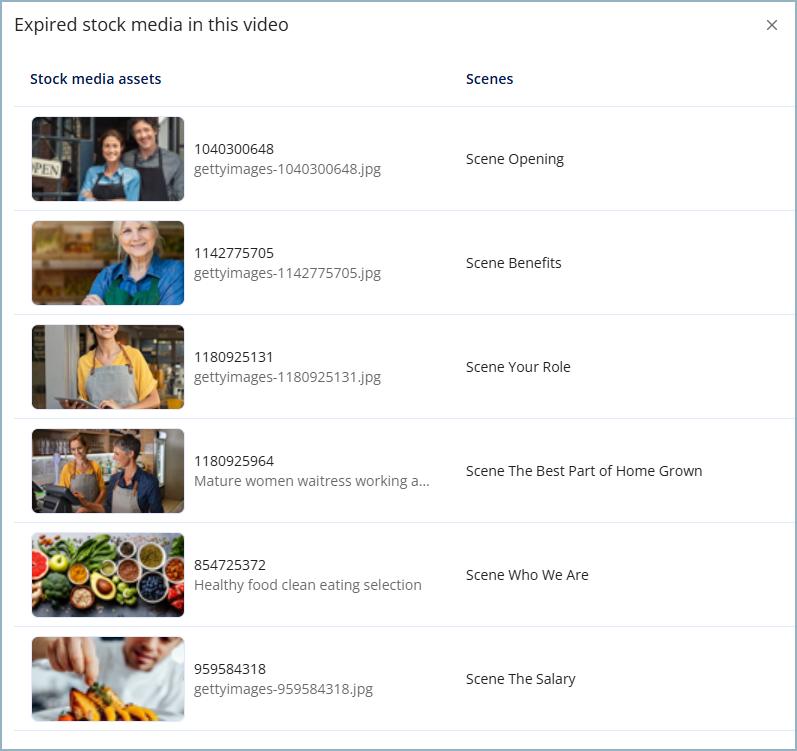Select the chef garnishing dish thumbnail
The image size is (797, 751).
click(108, 679)
